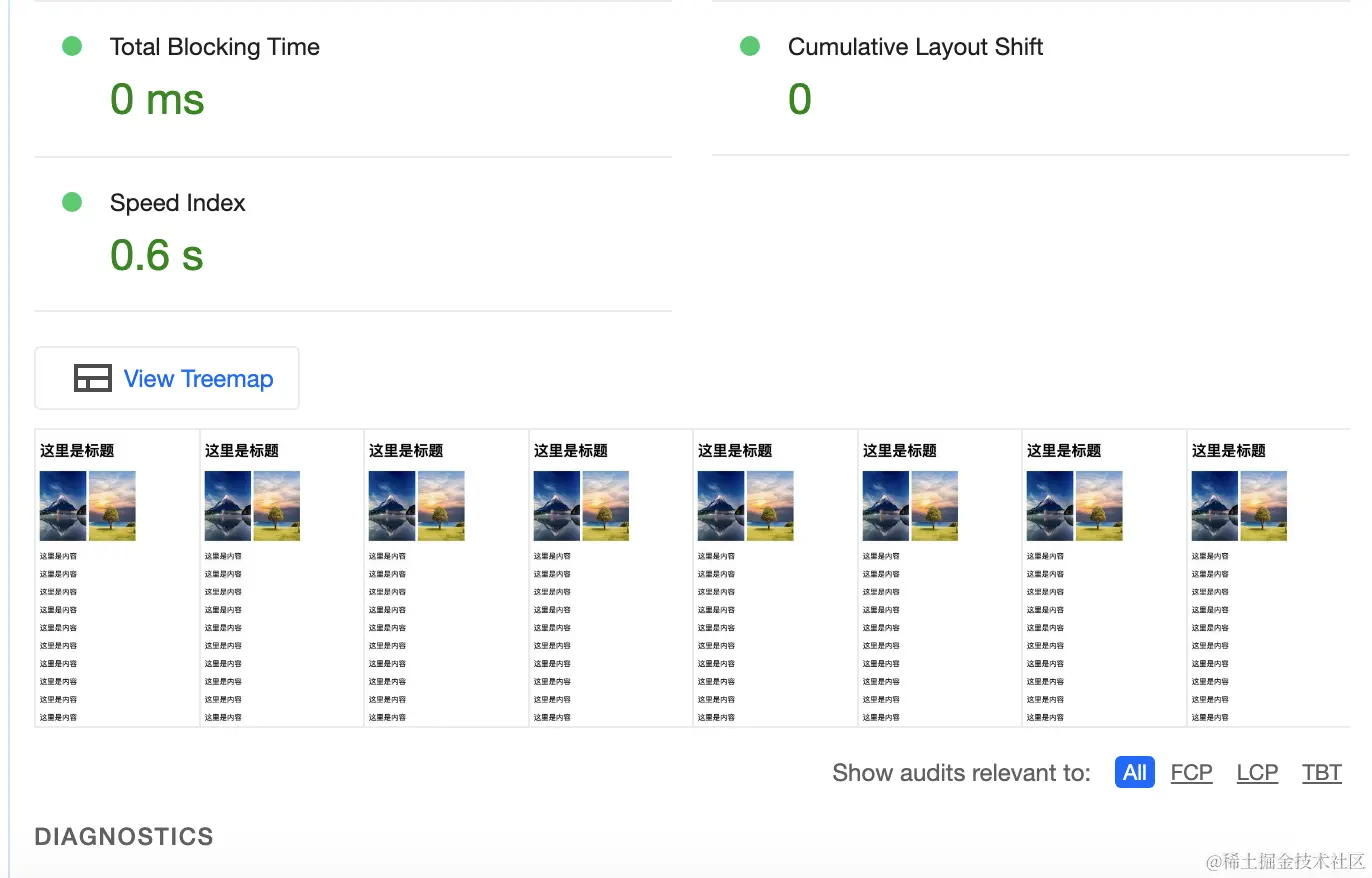Show audits relevant to LCP
The image size is (1372, 878).
coord(1257,773)
